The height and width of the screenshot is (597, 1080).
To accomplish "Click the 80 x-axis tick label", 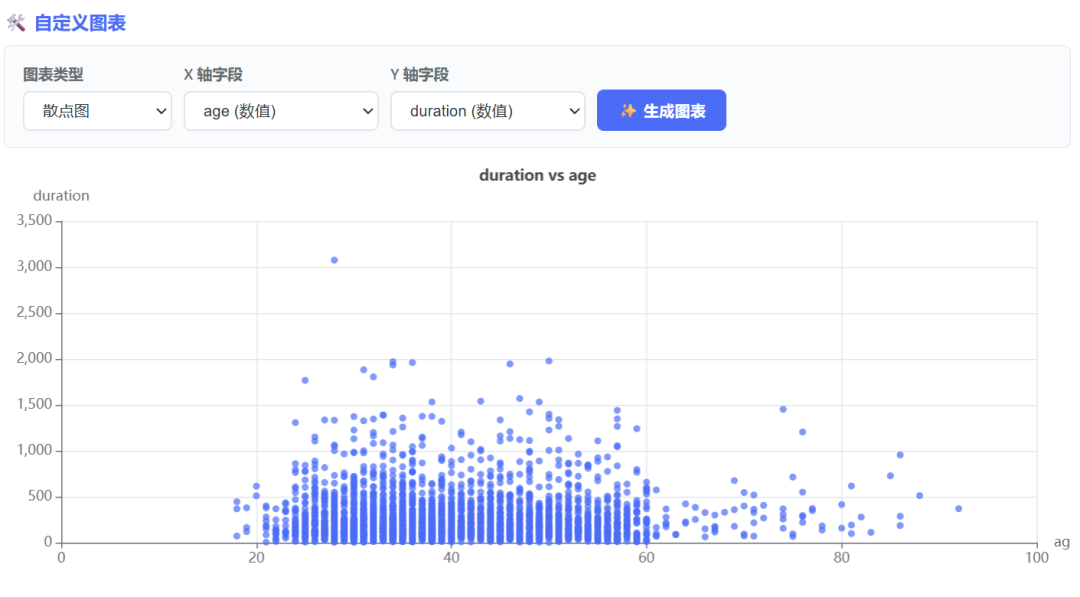I will coord(841,558).
